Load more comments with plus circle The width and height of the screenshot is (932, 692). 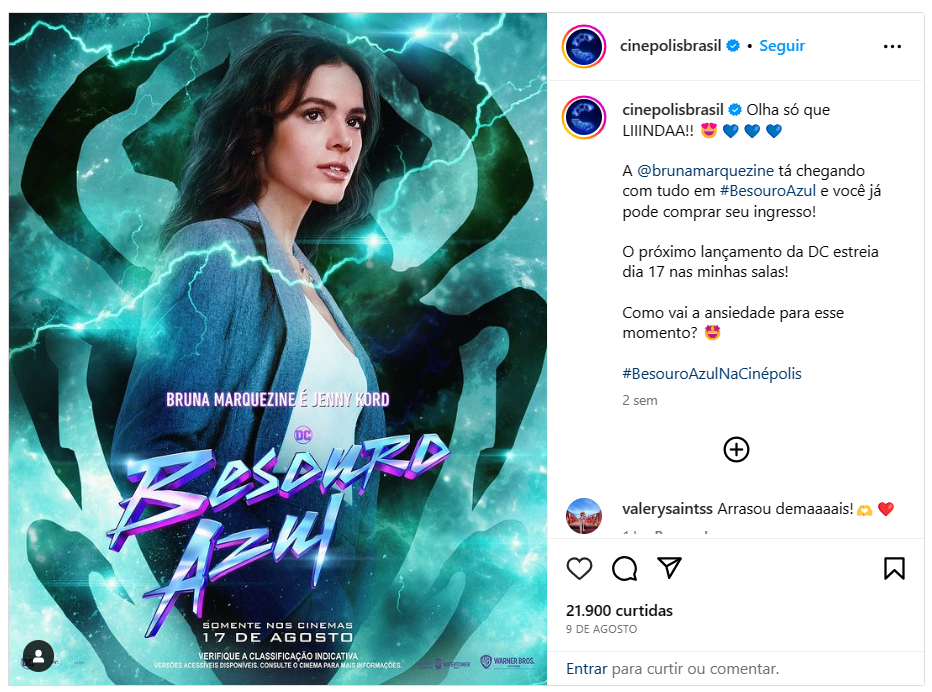tap(736, 449)
